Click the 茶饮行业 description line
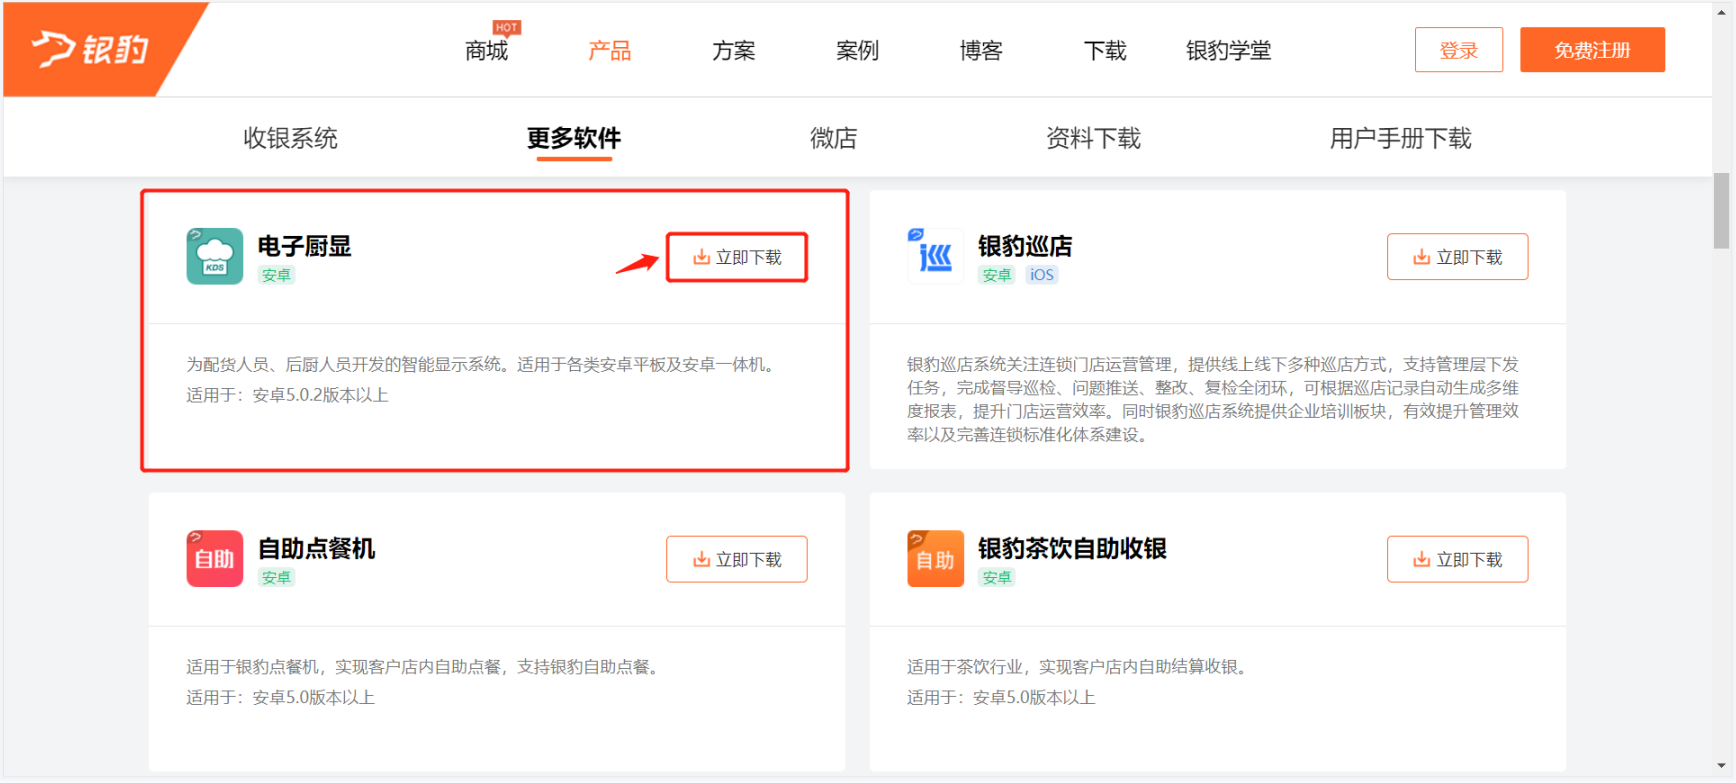Viewport: 1736px width, 783px height. pos(1080,667)
